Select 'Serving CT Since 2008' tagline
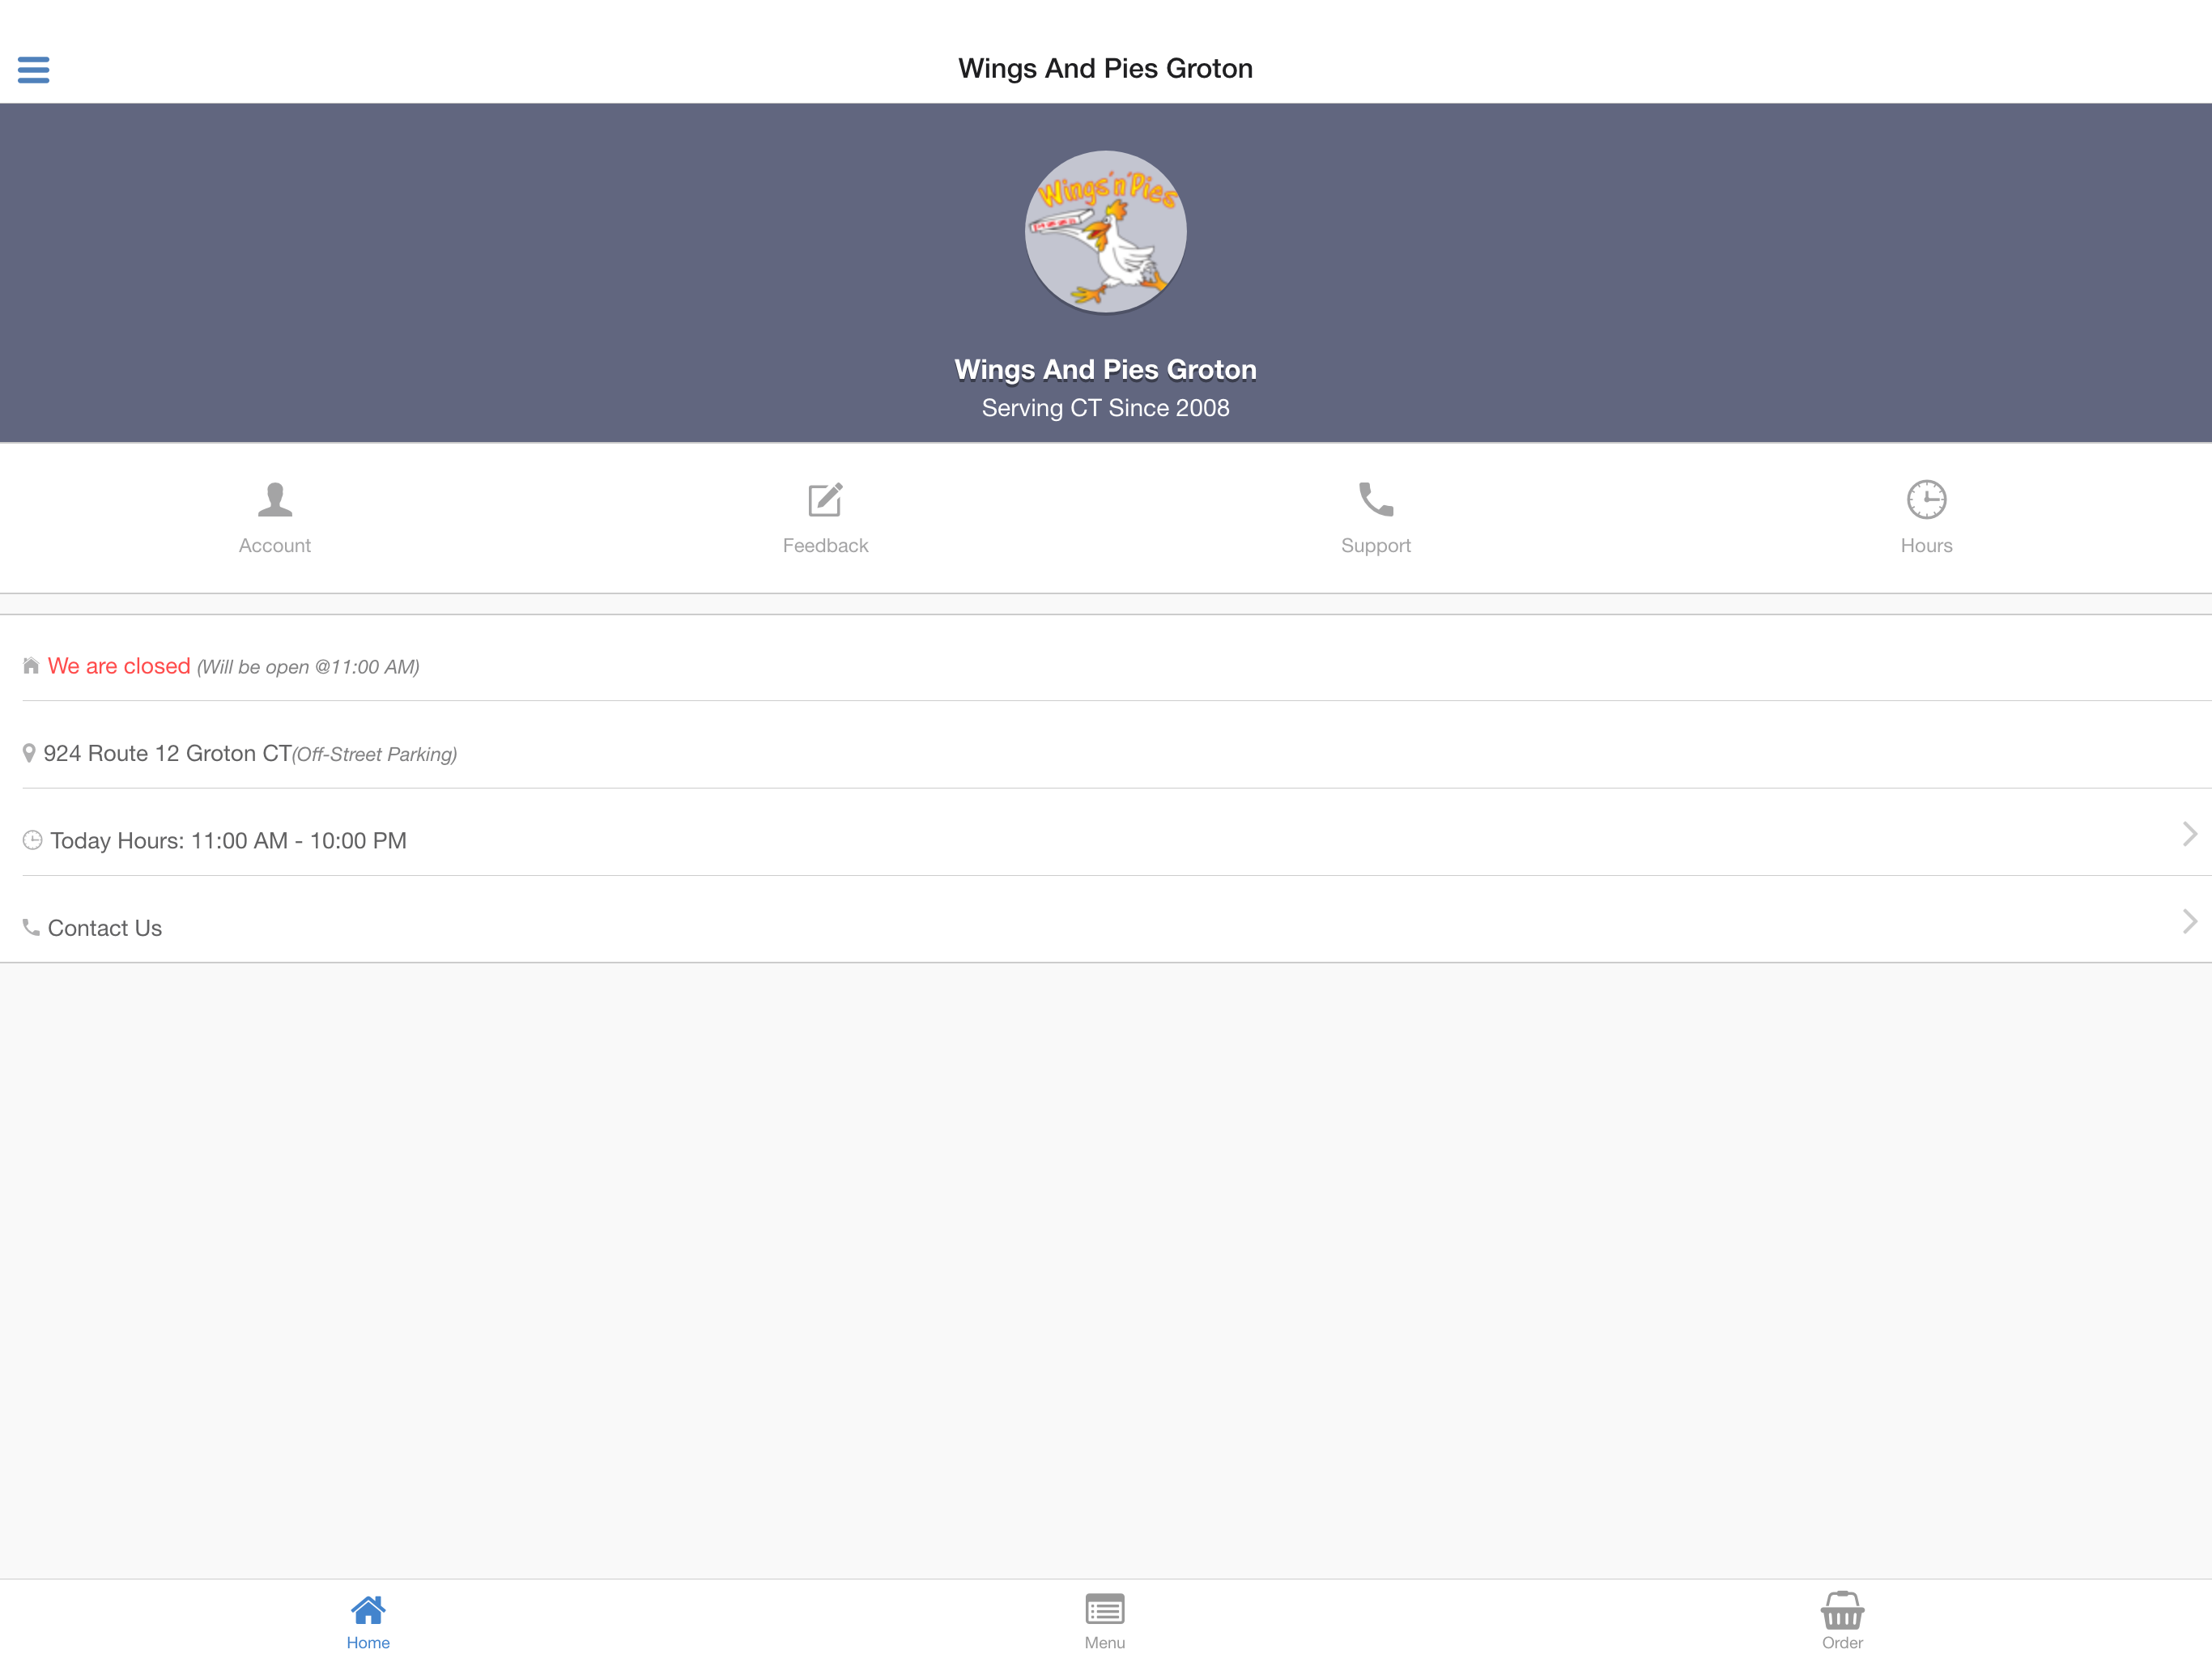Image resolution: width=2212 pixels, height=1658 pixels. (x=1105, y=408)
